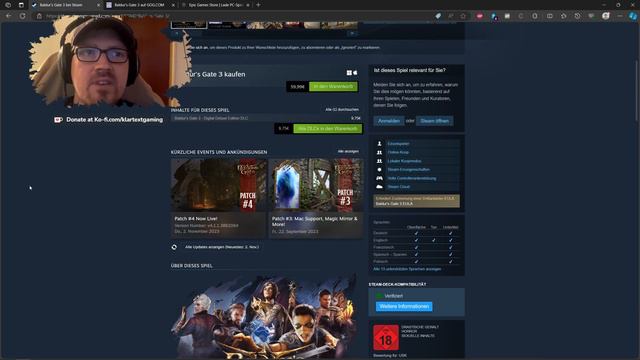Show all 13 supported languages link
The width and height of the screenshot is (640, 360).
tap(407, 269)
